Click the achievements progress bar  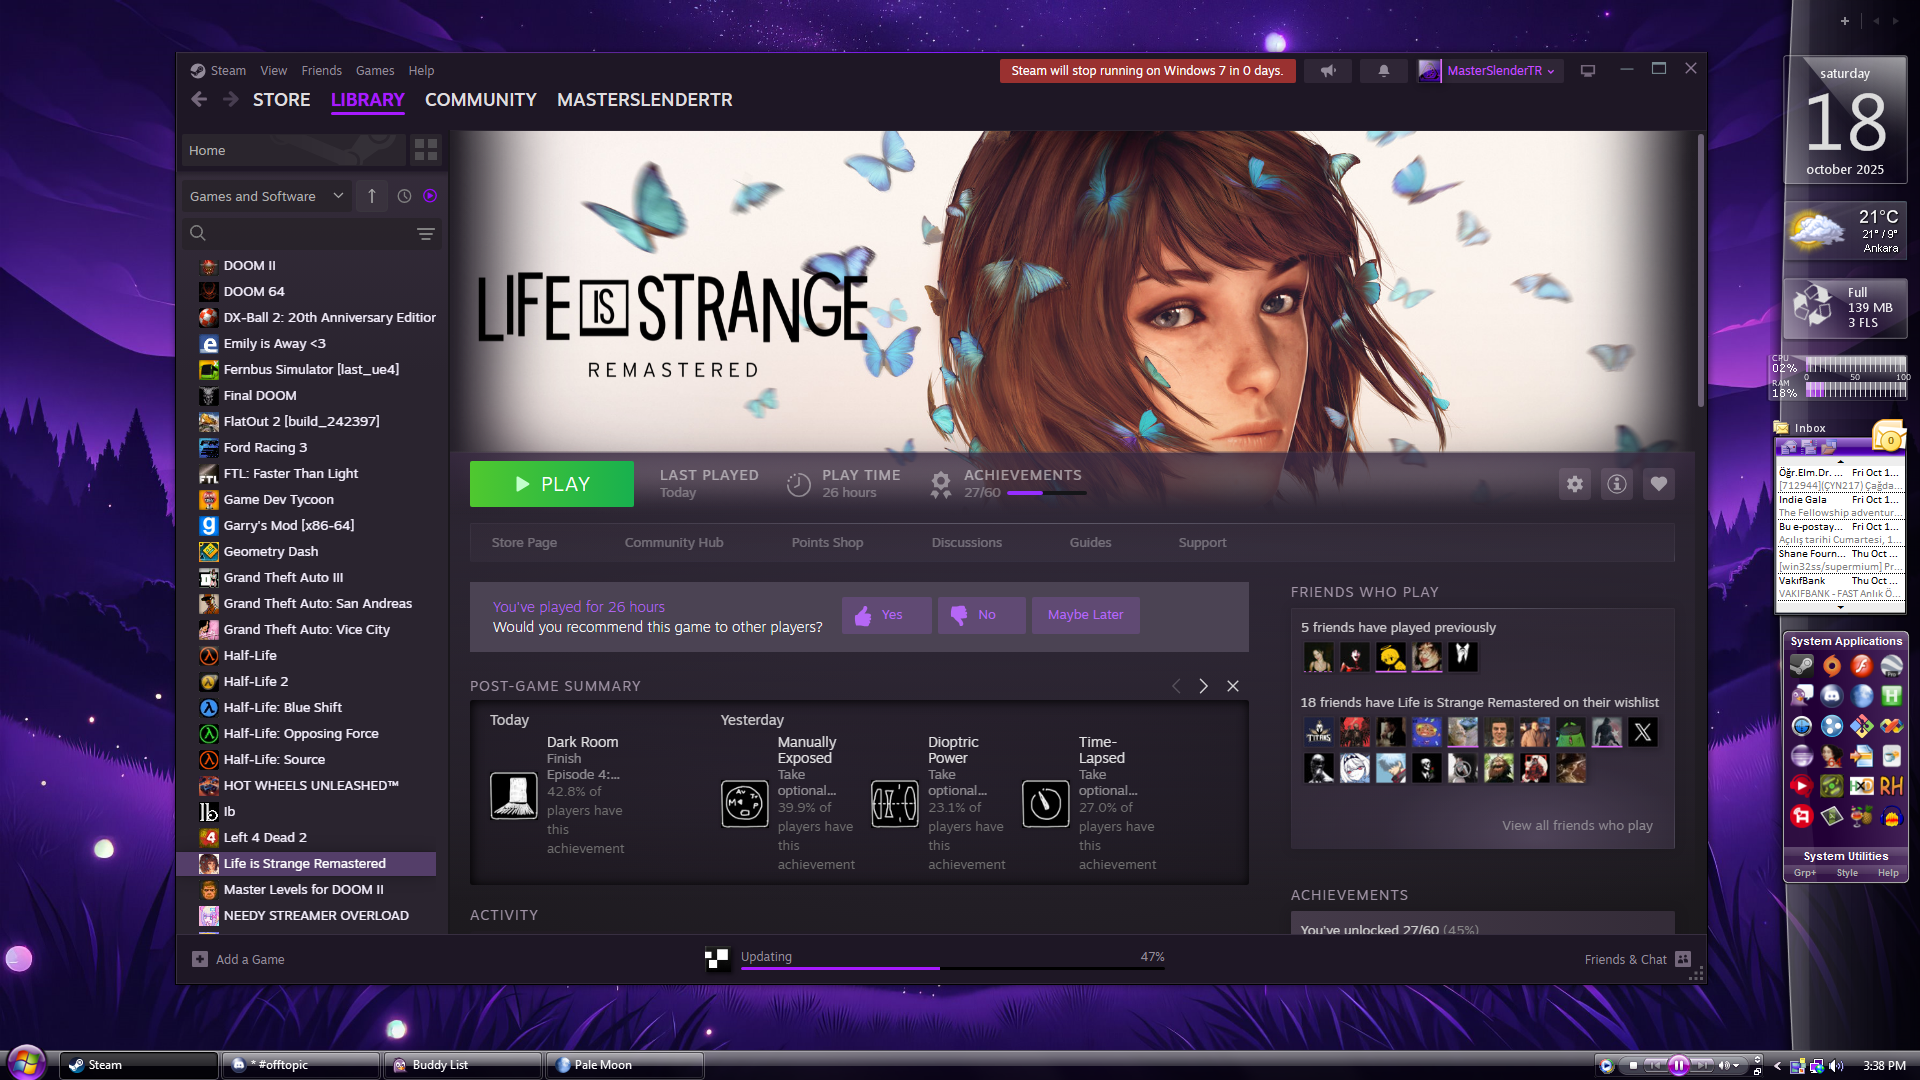tap(1046, 493)
